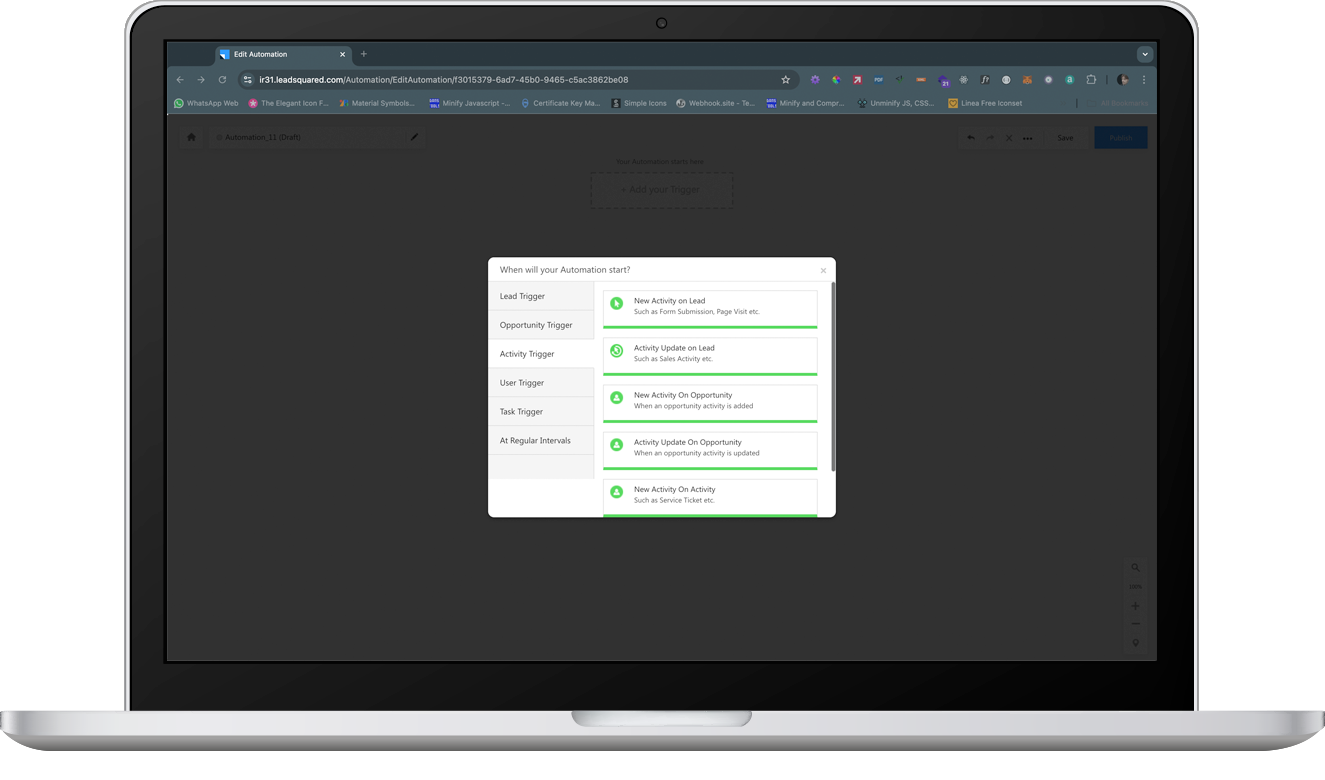Click the 100% zoom level indicator
The width and height of the screenshot is (1325, 780).
coord(1135,586)
